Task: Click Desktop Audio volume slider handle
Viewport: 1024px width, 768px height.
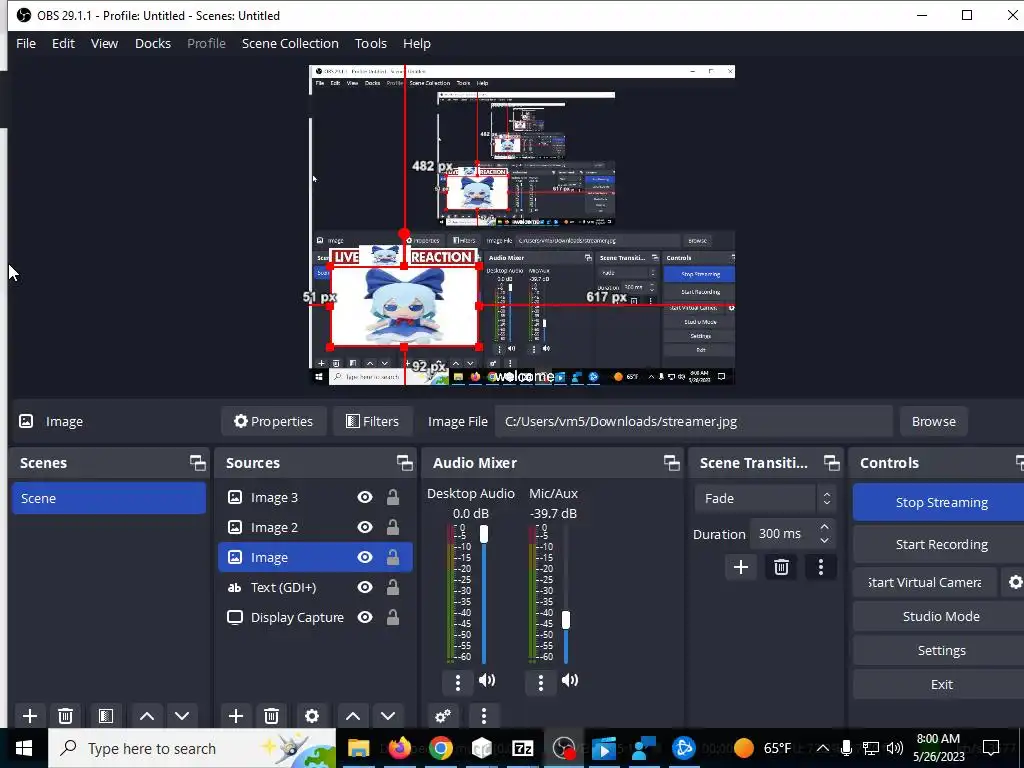Action: 484,534
